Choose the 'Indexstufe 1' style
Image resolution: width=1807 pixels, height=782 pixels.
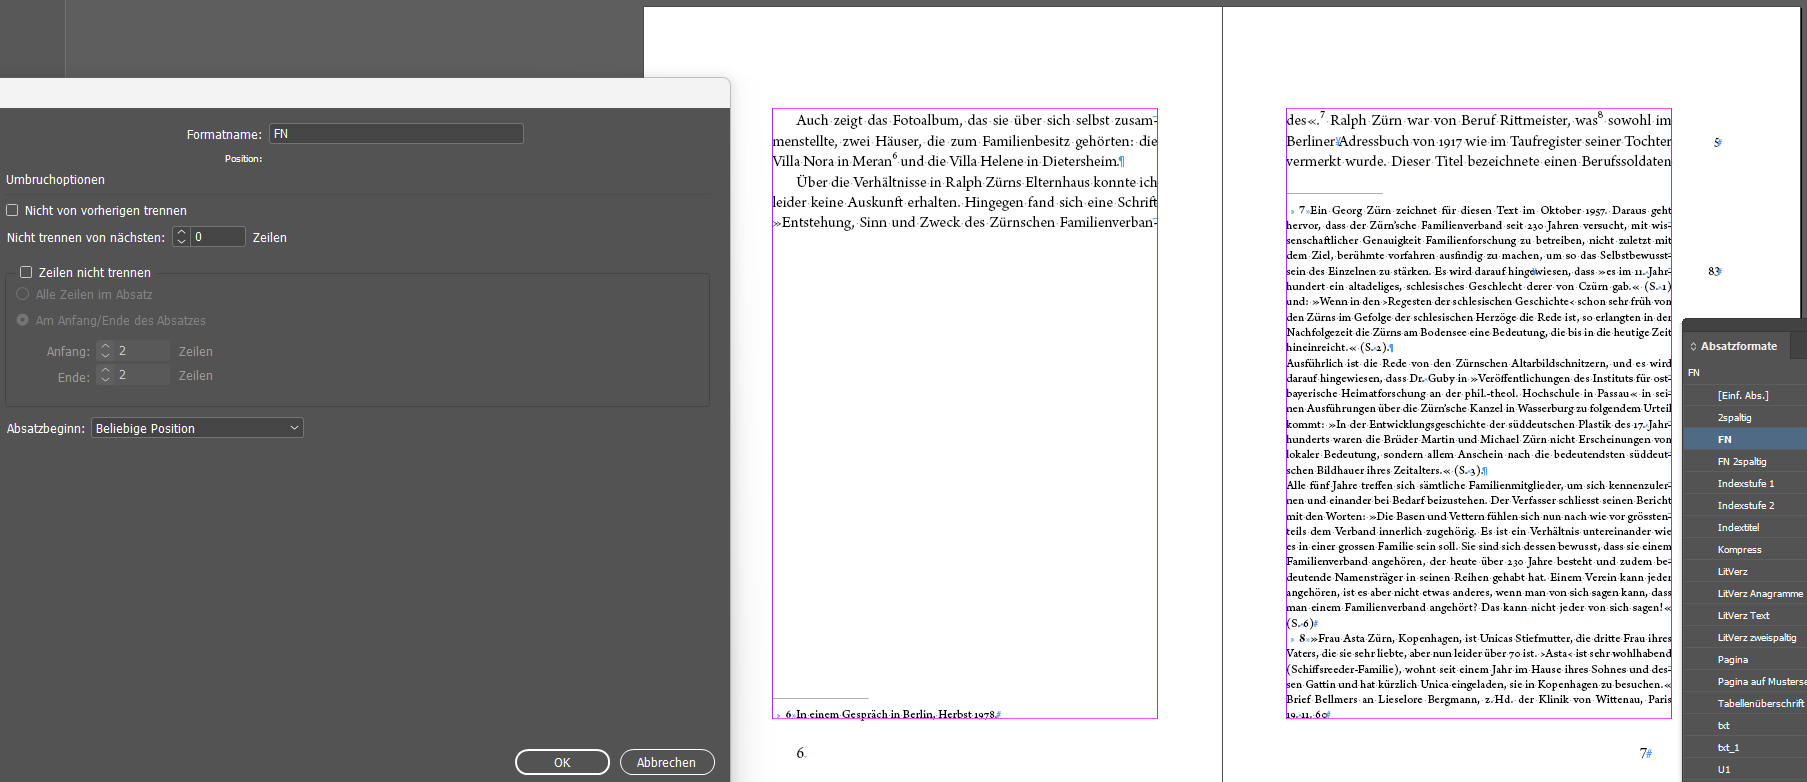(x=1745, y=483)
